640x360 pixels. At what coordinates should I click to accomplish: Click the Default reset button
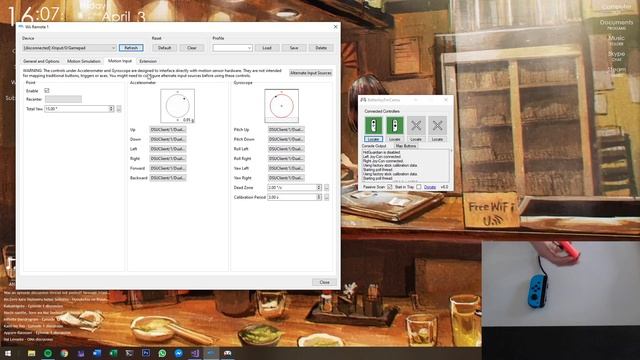pos(164,48)
